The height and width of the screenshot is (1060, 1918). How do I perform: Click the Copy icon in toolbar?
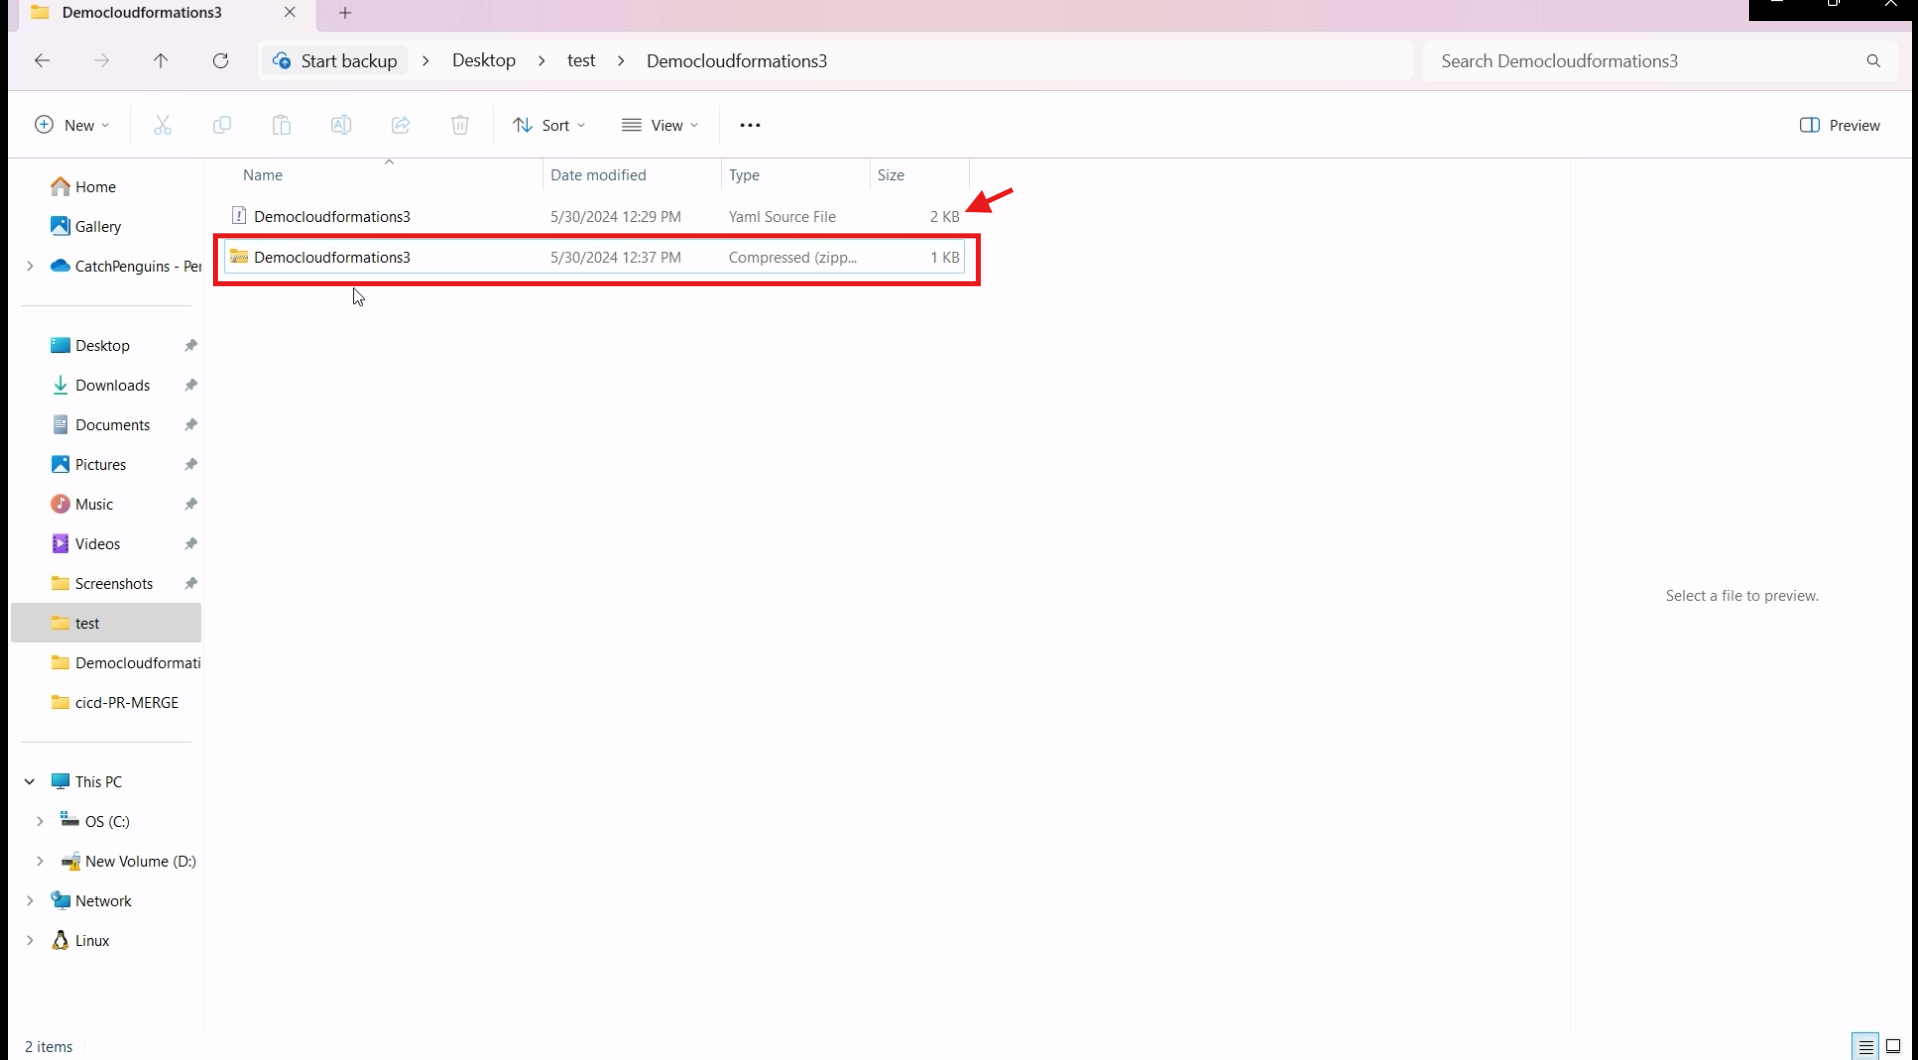(222, 125)
